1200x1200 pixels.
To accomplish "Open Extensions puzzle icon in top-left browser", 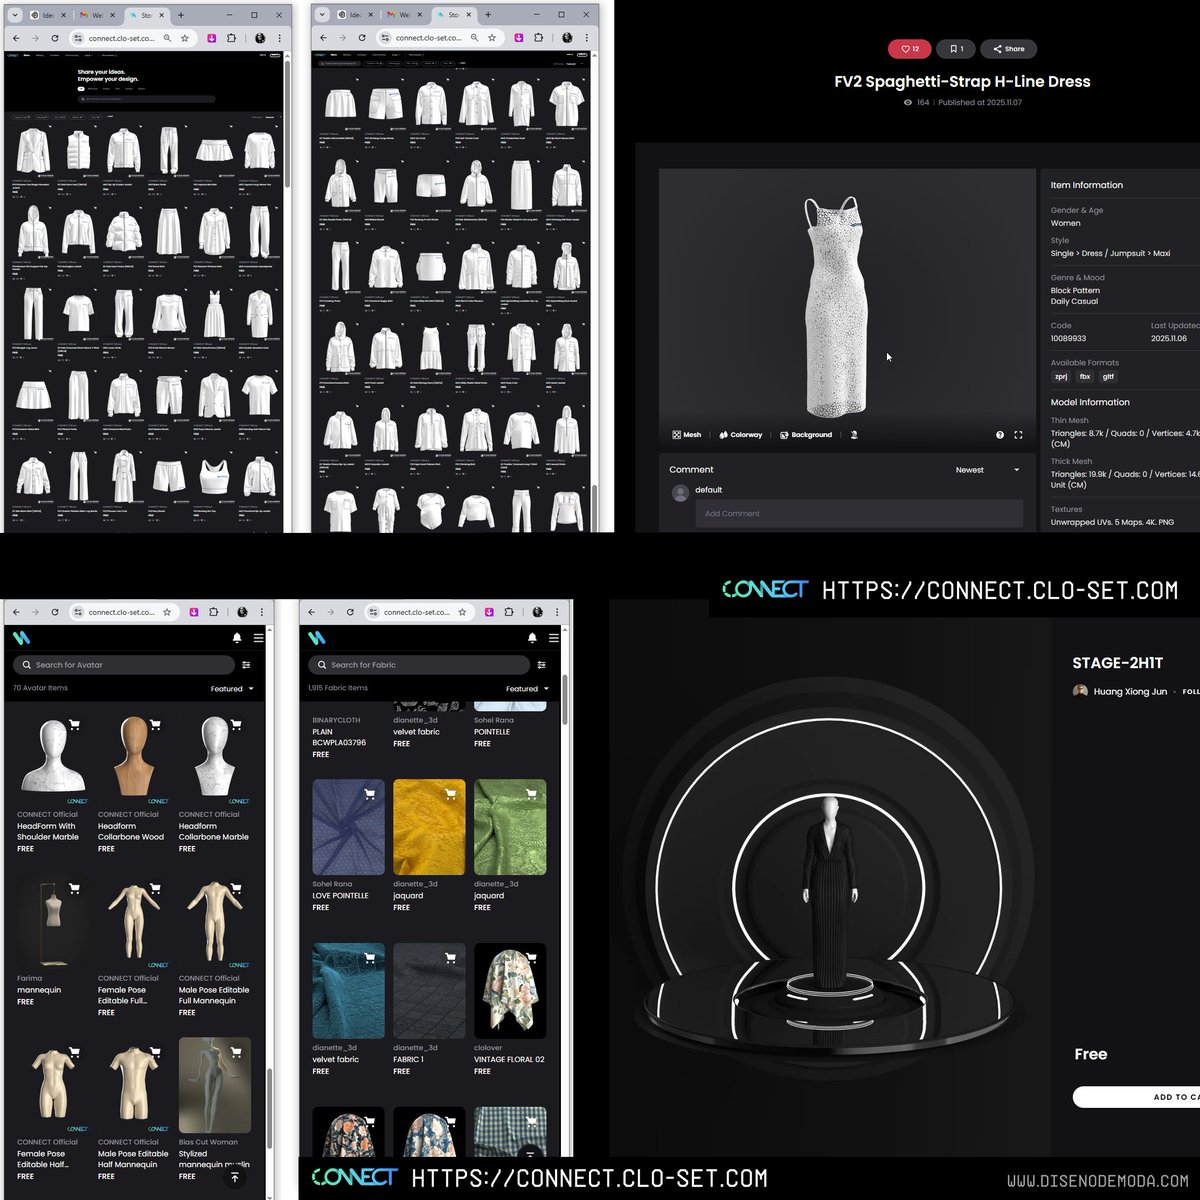I will click(231, 38).
